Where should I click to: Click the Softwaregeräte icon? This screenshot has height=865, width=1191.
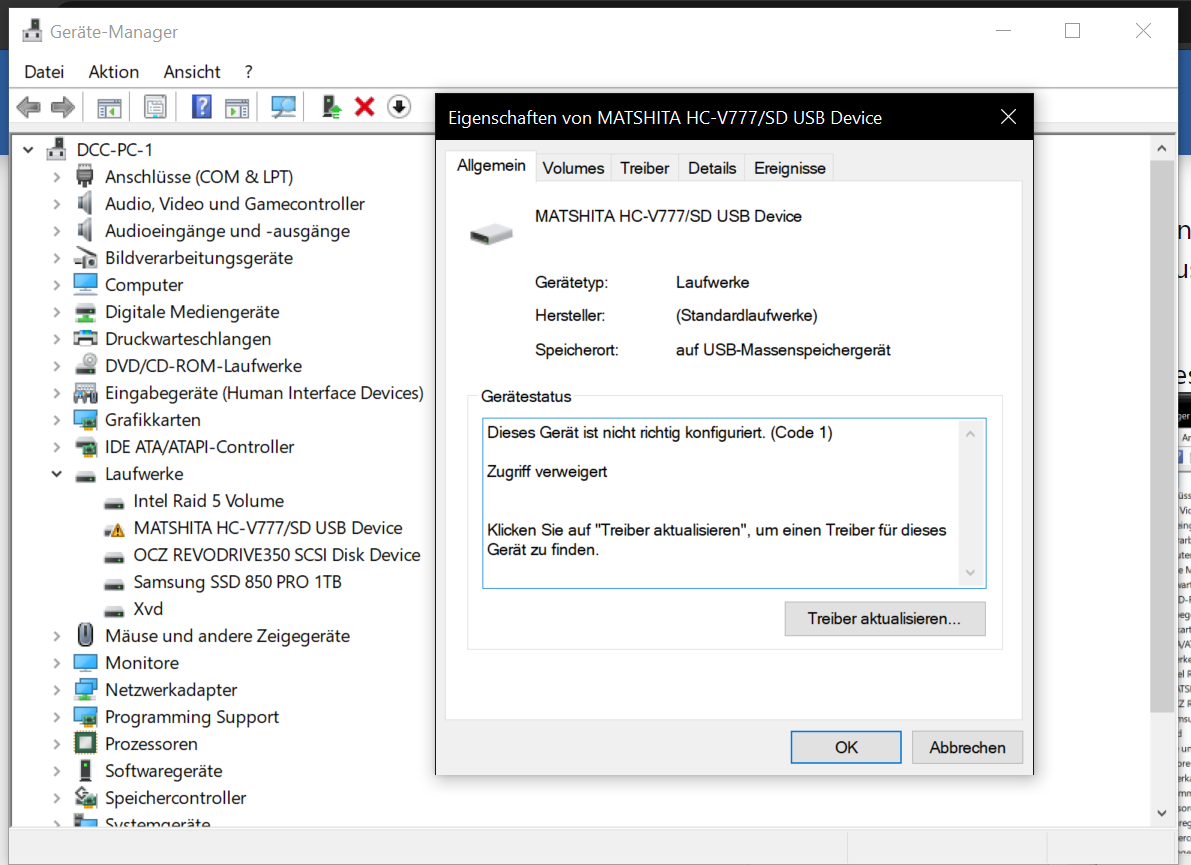85,771
